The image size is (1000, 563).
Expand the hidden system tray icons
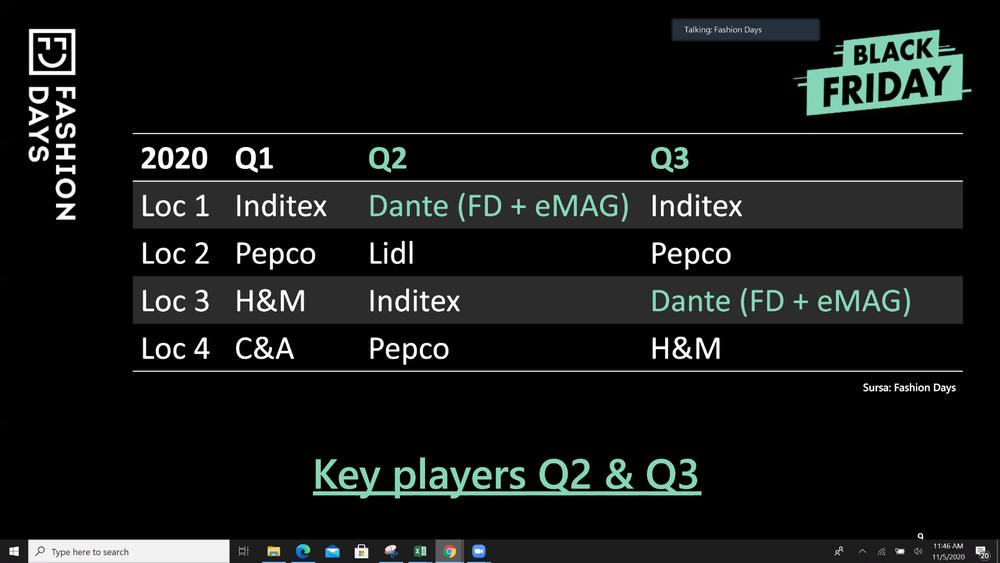[x=862, y=552]
